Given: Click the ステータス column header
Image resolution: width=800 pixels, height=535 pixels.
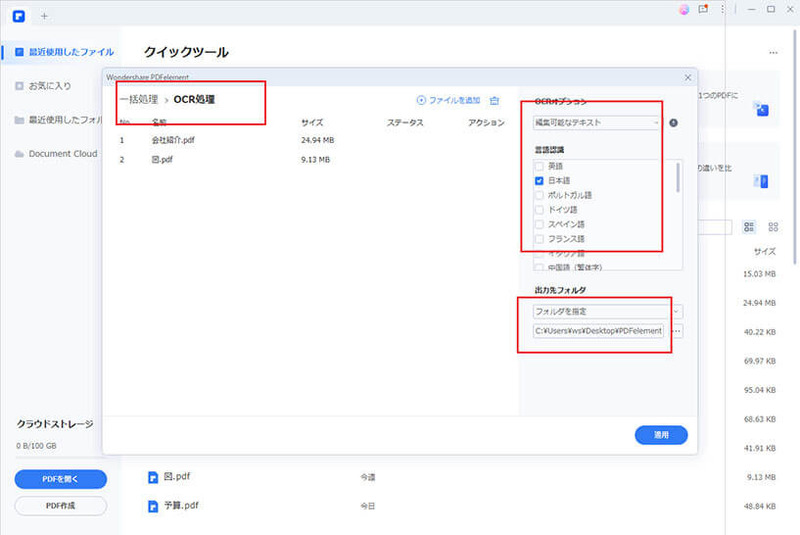Looking at the screenshot, I should [x=405, y=122].
